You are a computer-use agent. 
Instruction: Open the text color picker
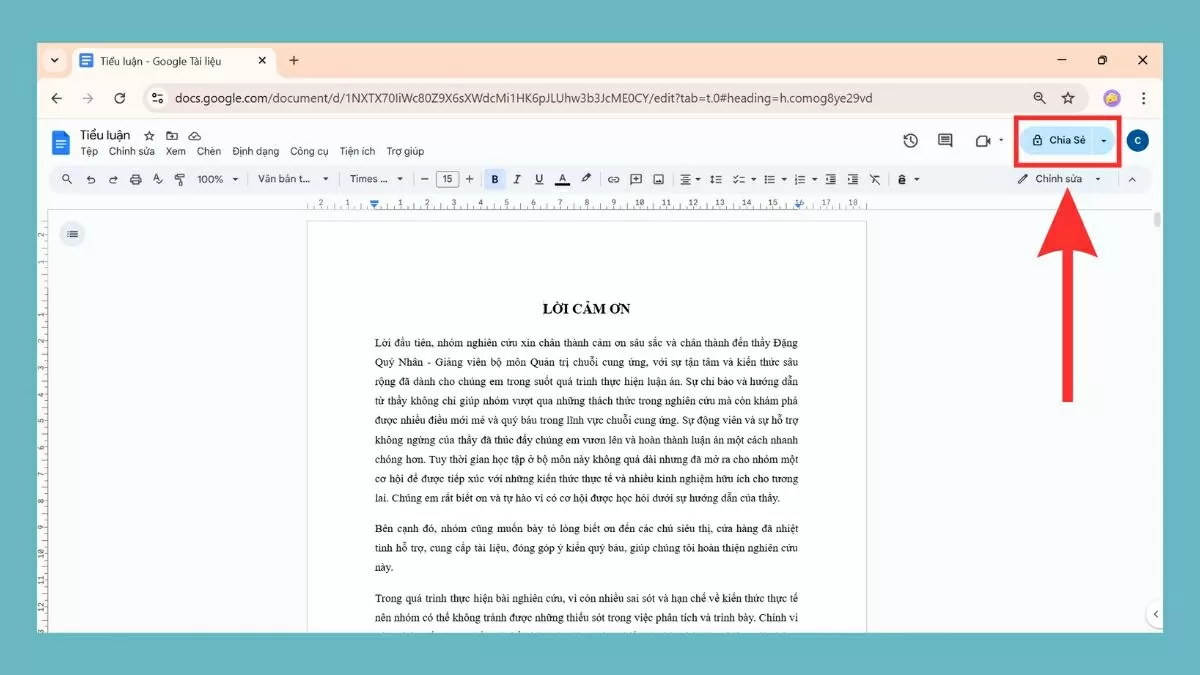coord(561,179)
